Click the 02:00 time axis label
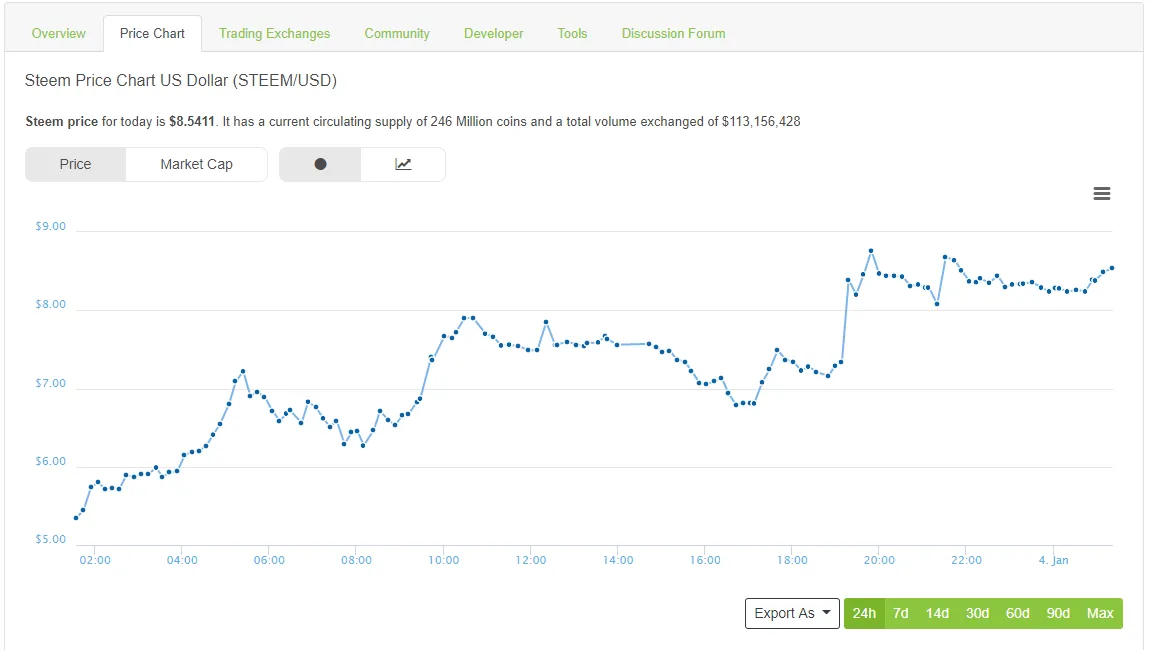1151x650 pixels. (95, 560)
